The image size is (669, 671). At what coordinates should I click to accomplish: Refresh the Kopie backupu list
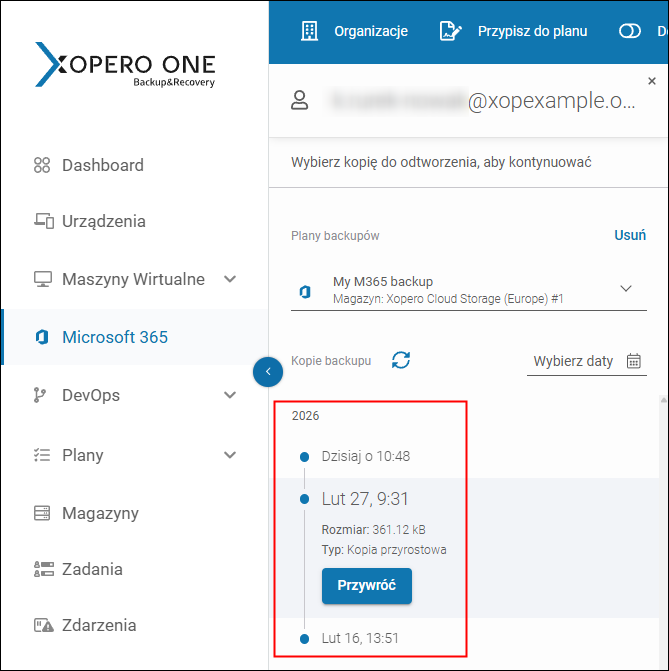click(x=401, y=360)
